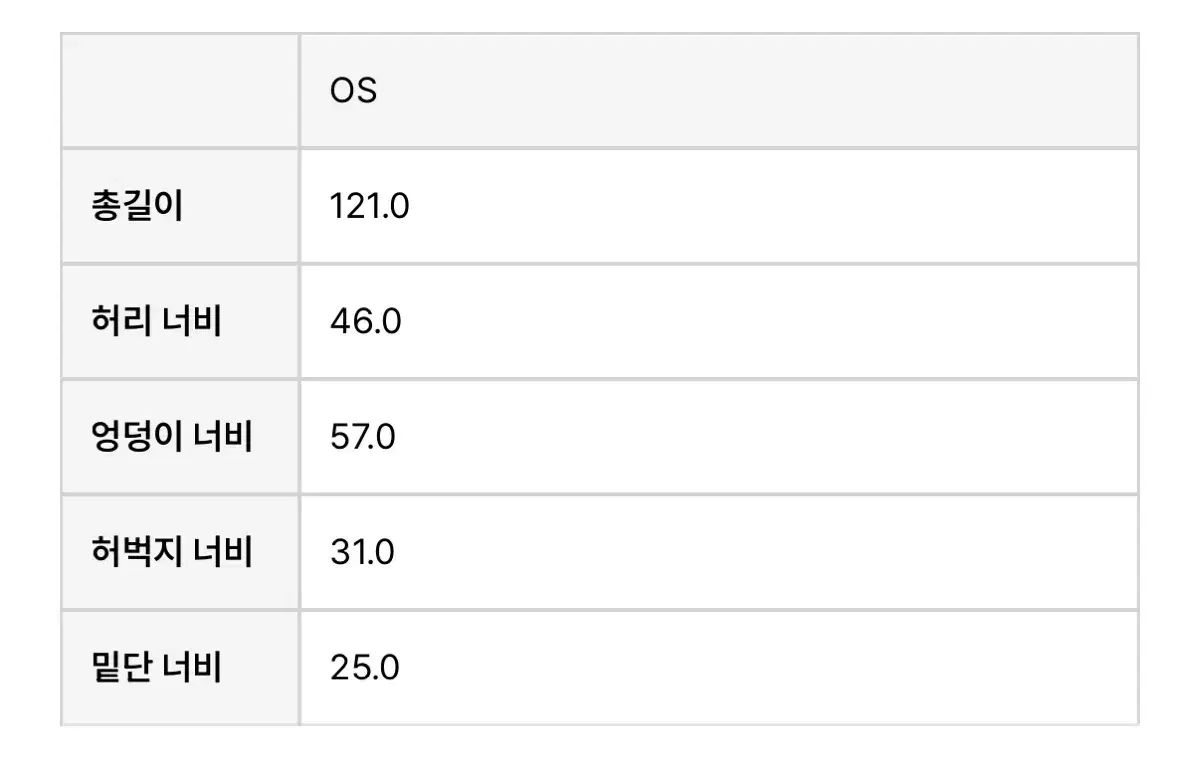
Task: Select the 허벅지 너비 row label
Action: click(x=171, y=552)
